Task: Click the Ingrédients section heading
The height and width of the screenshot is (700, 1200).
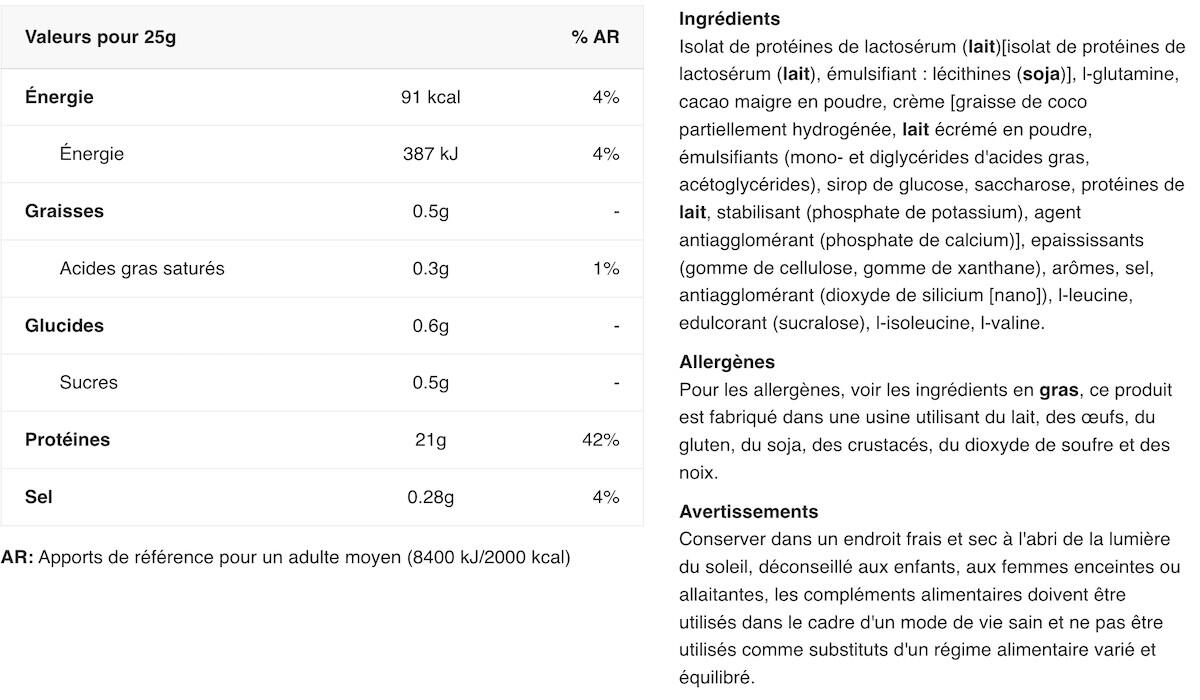Action: 729,19
